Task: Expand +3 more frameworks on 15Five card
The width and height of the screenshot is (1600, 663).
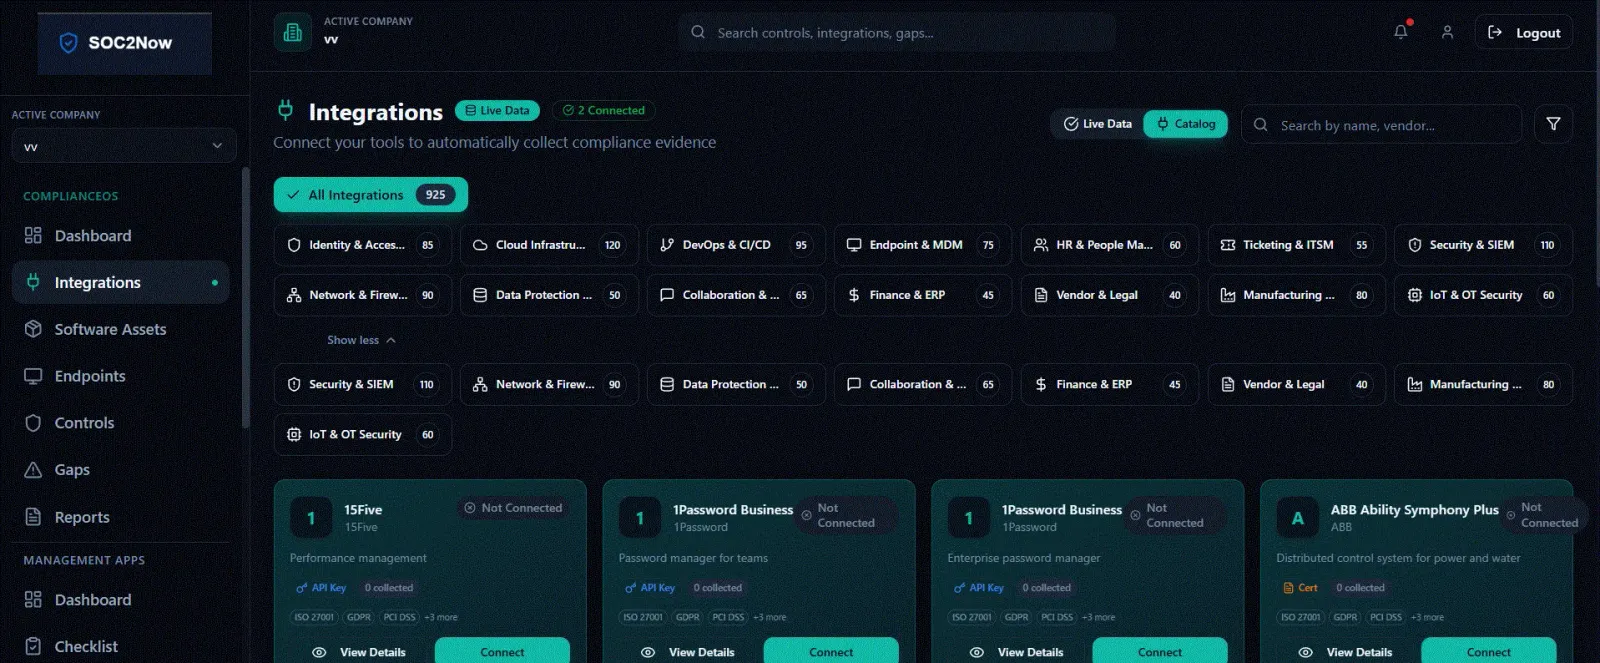Action: click(x=441, y=617)
